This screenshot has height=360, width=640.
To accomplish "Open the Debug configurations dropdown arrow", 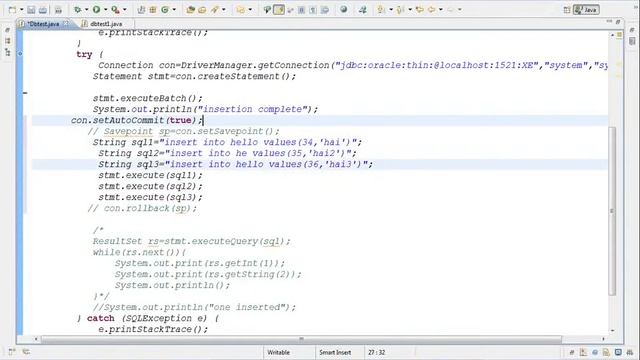I will [x=86, y=9].
